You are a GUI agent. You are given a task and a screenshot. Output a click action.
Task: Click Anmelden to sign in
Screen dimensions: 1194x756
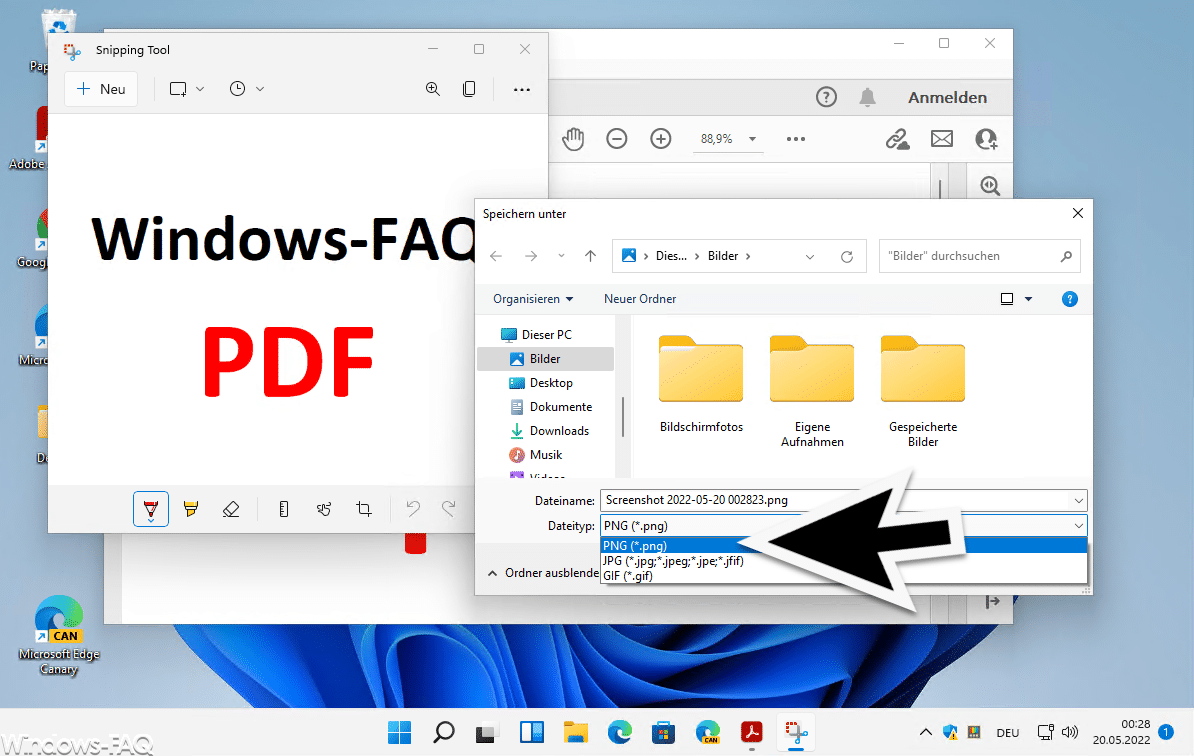tap(947, 97)
